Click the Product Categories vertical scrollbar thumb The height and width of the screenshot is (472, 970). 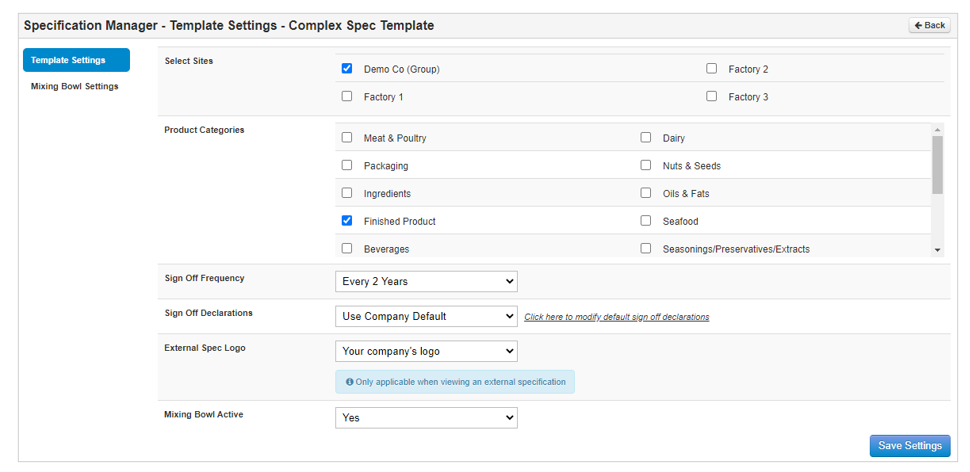937,165
